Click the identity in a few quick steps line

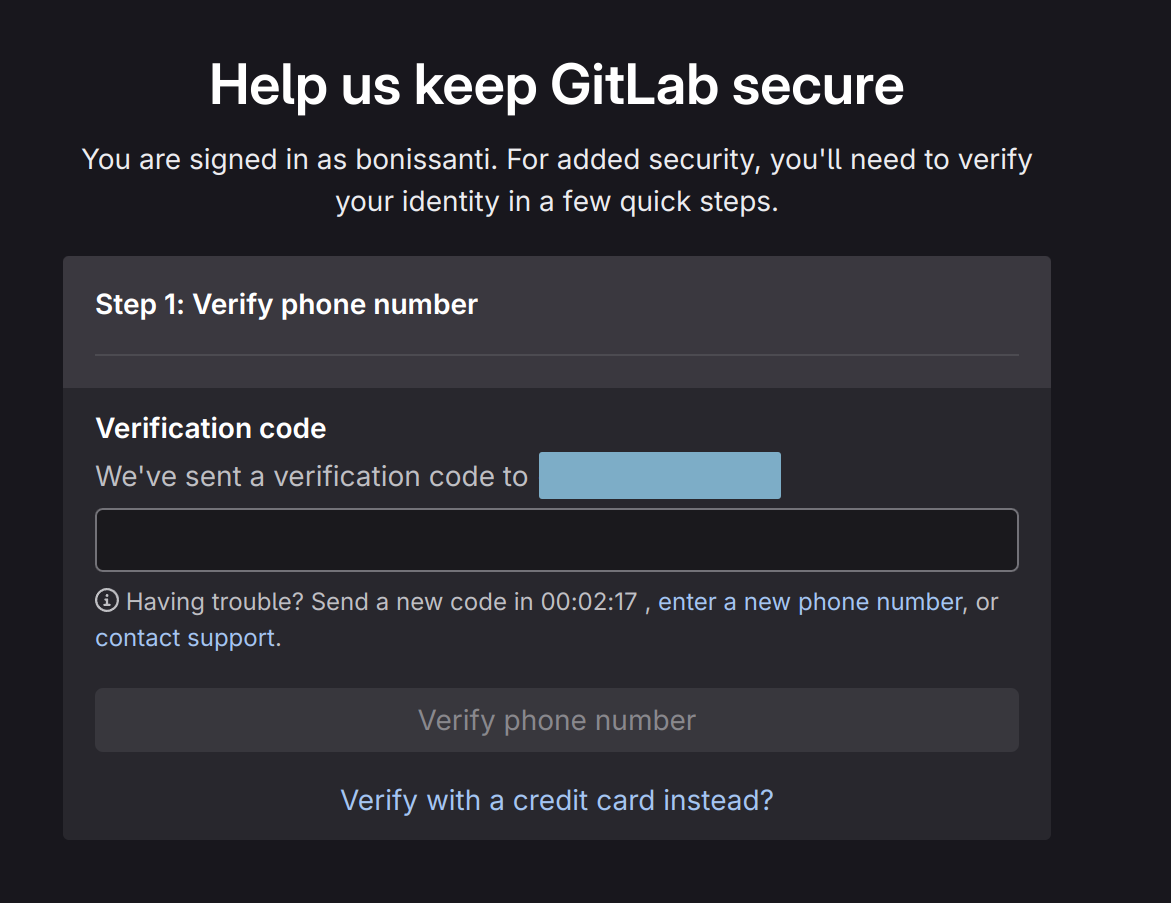(x=556, y=202)
